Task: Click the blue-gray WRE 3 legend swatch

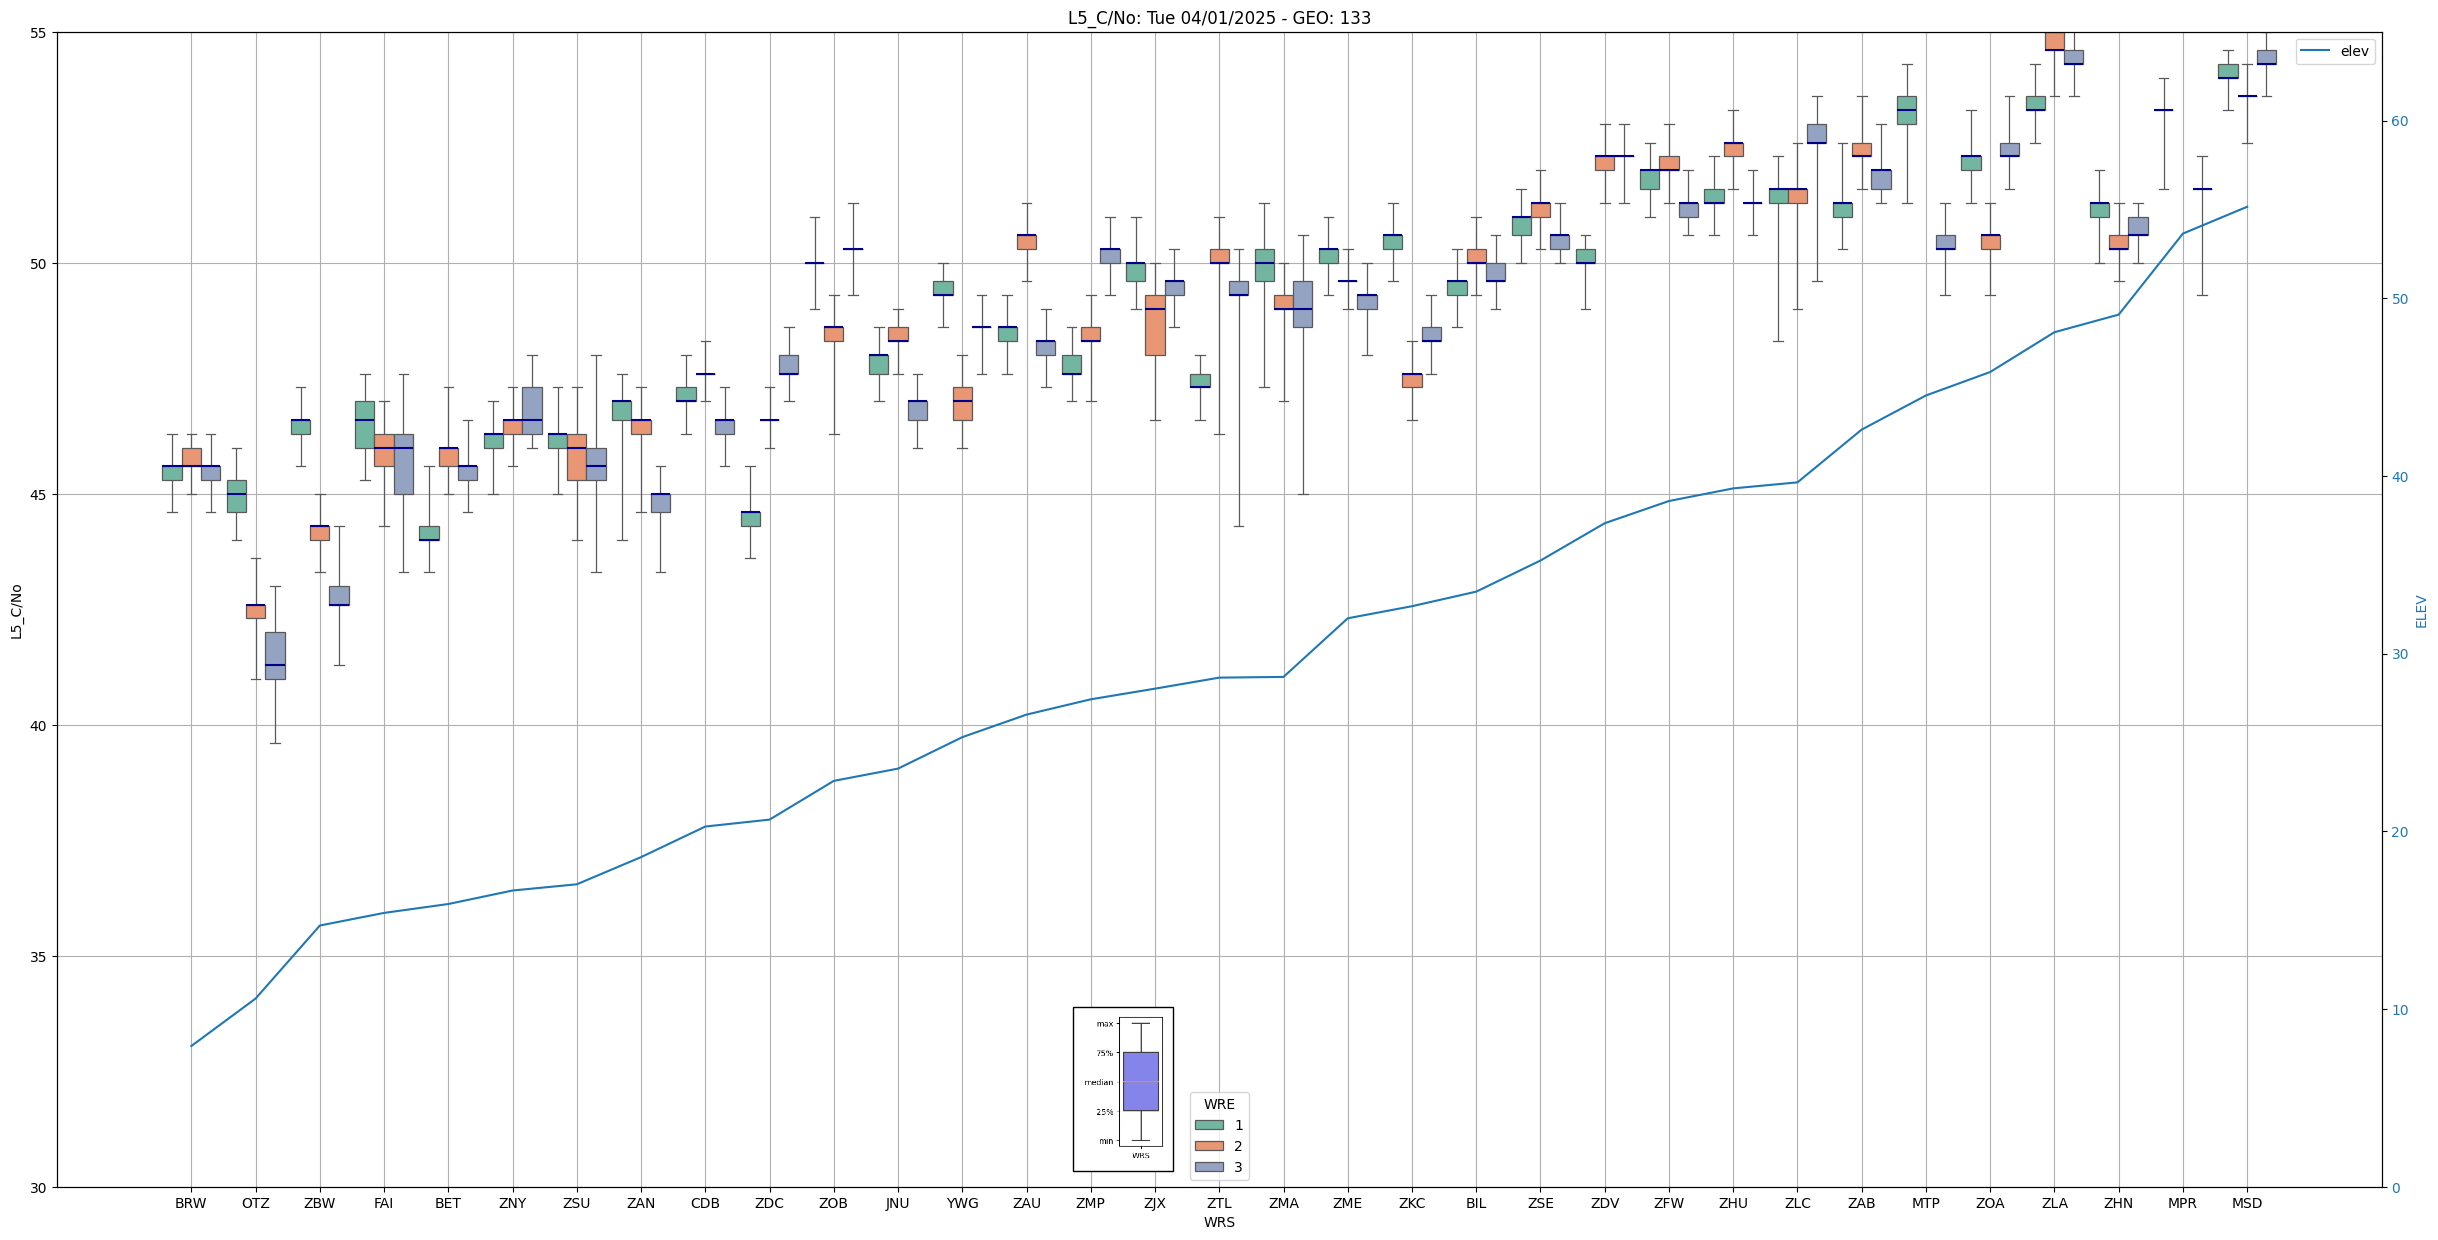Action: tap(1208, 1167)
